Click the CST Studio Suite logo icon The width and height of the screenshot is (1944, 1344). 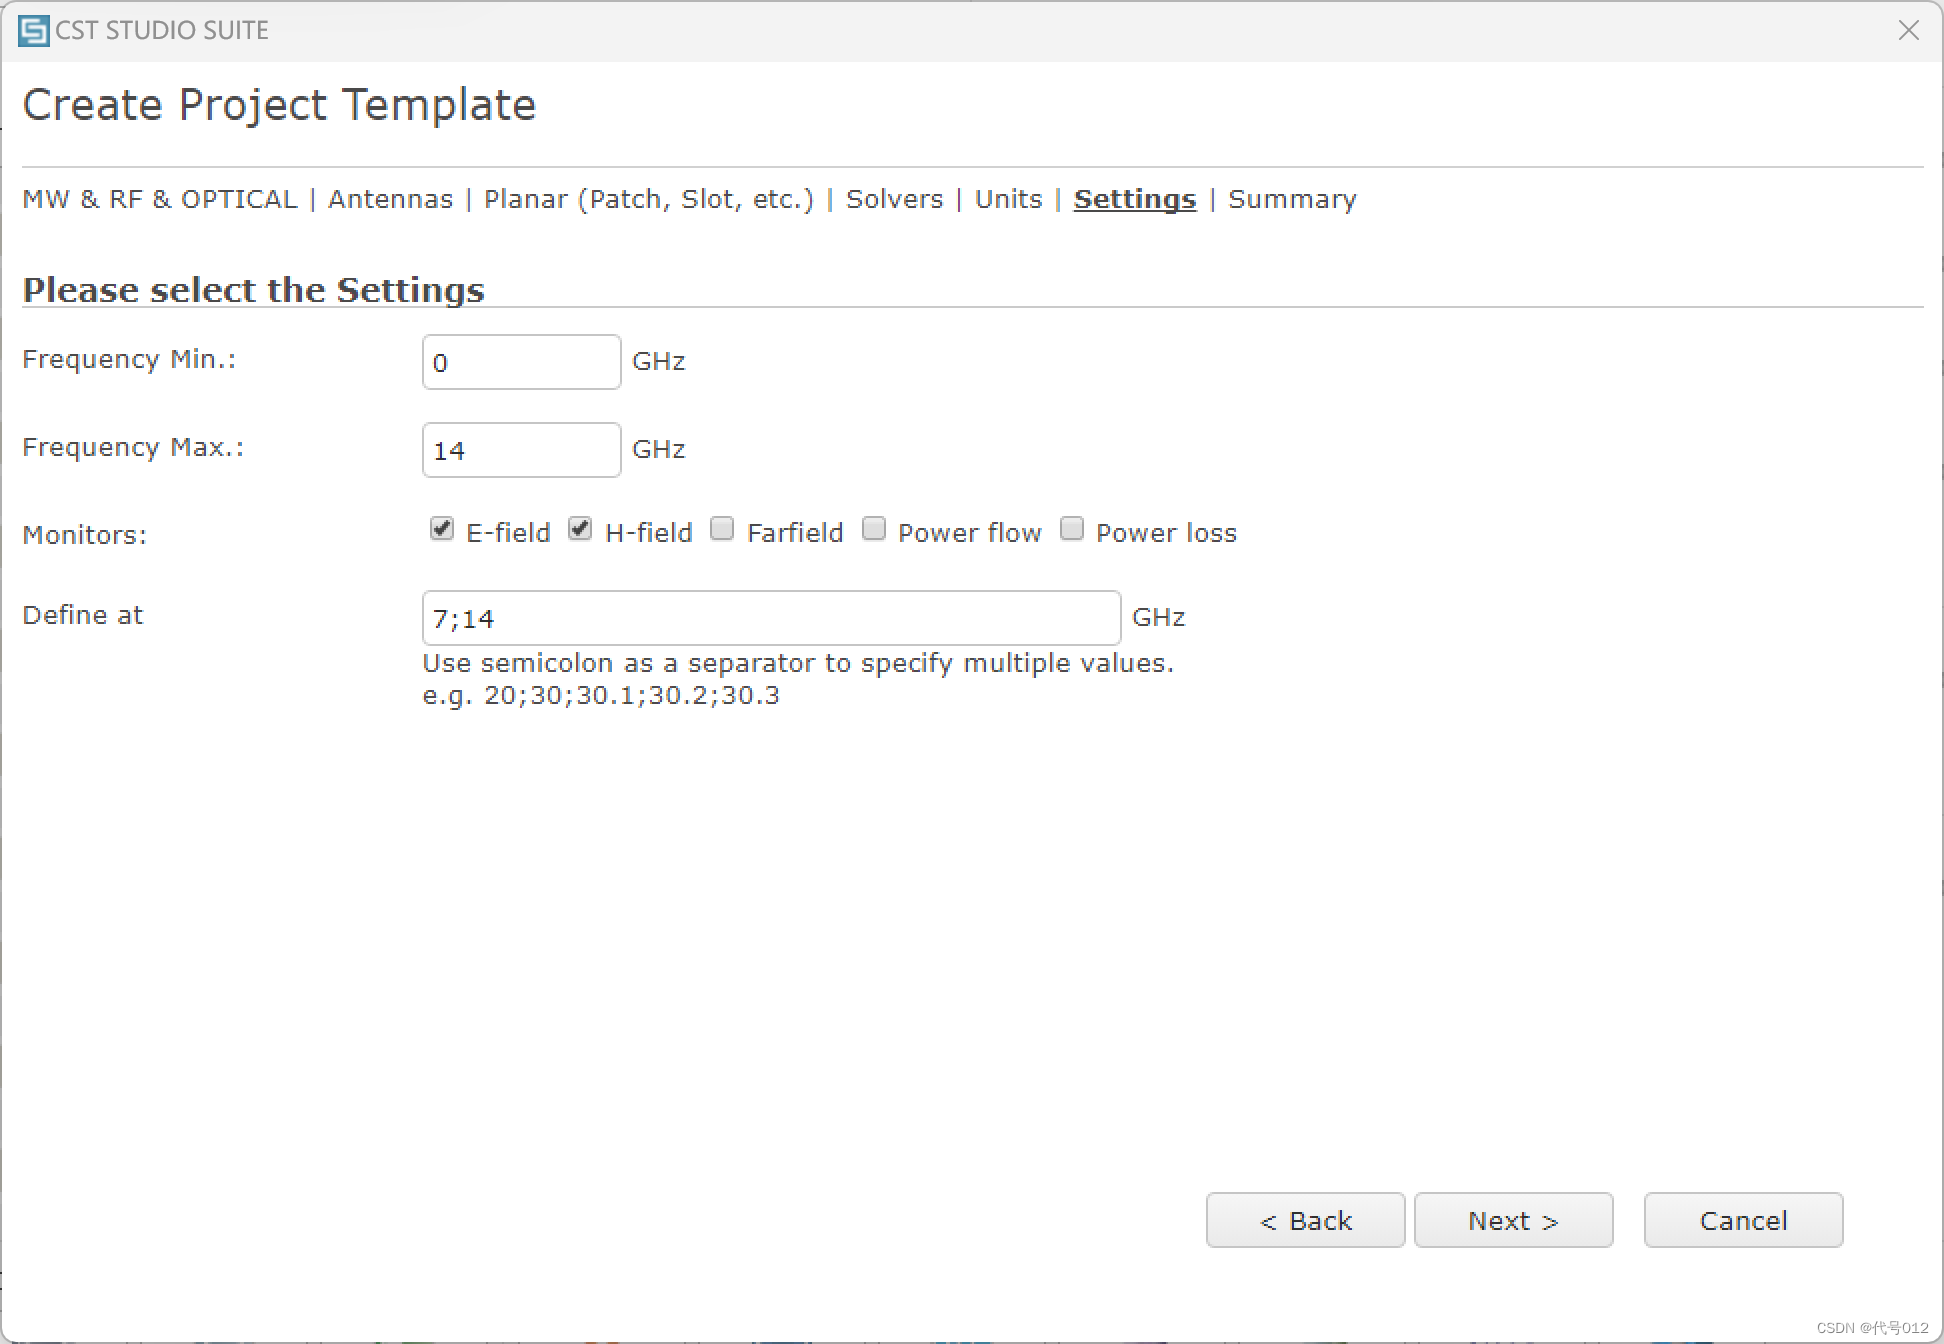click(31, 28)
